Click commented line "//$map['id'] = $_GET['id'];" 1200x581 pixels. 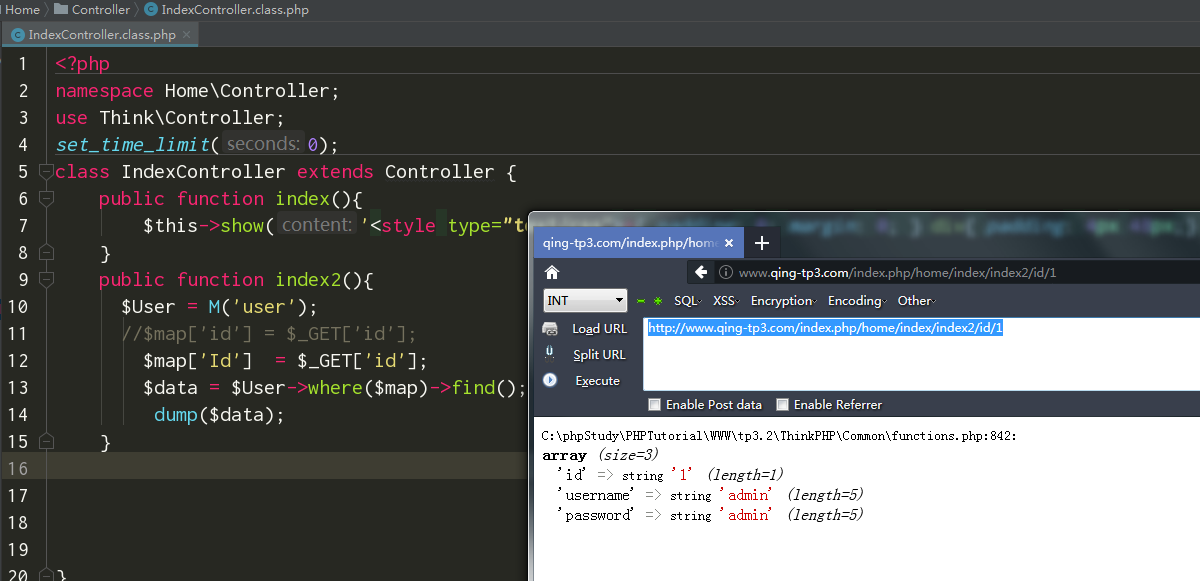(x=269, y=333)
